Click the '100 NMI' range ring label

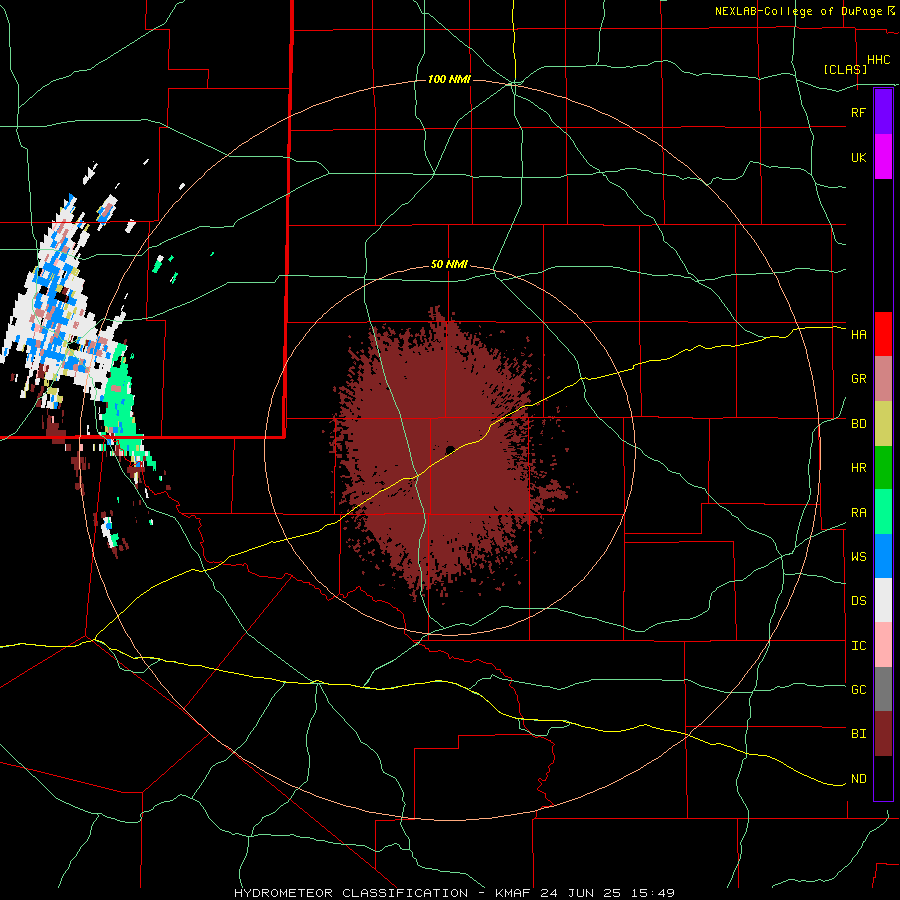click(449, 79)
